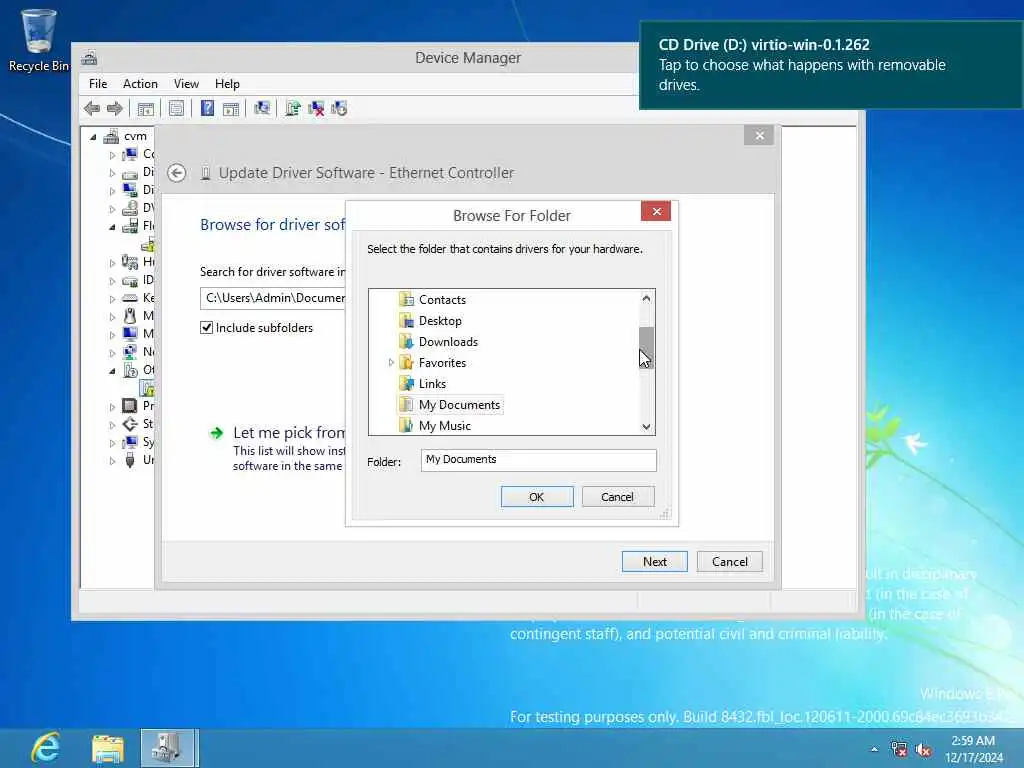Select the keyboard category icon in device tree

click(x=130, y=298)
